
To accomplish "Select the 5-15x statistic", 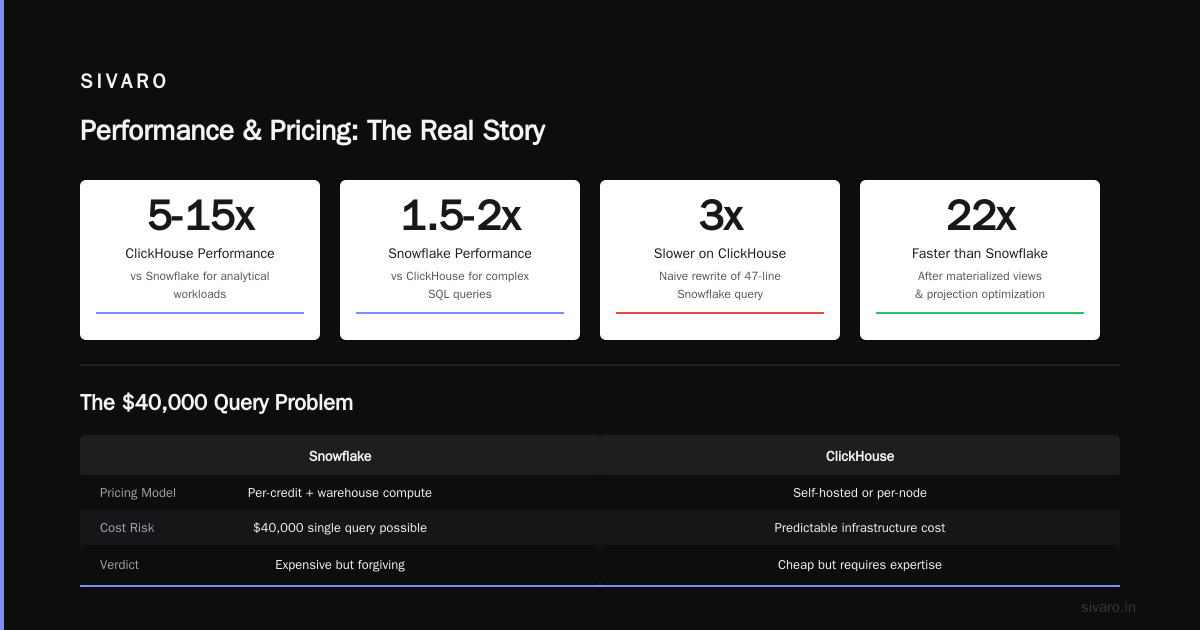I will (x=200, y=215).
